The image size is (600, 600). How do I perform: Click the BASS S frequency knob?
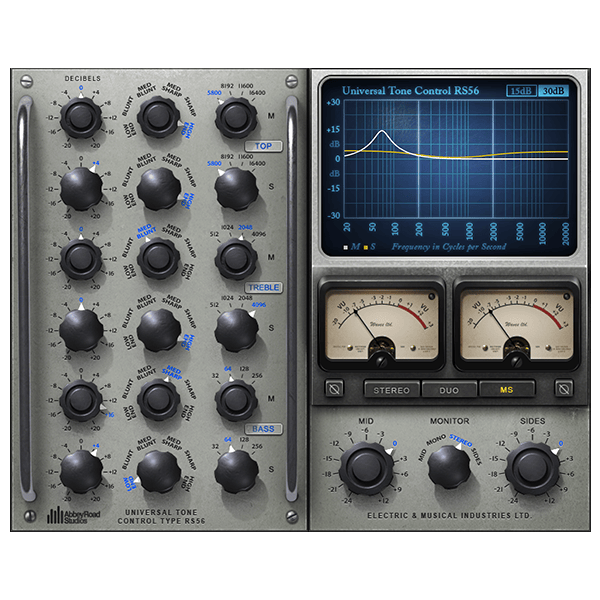click(x=236, y=471)
